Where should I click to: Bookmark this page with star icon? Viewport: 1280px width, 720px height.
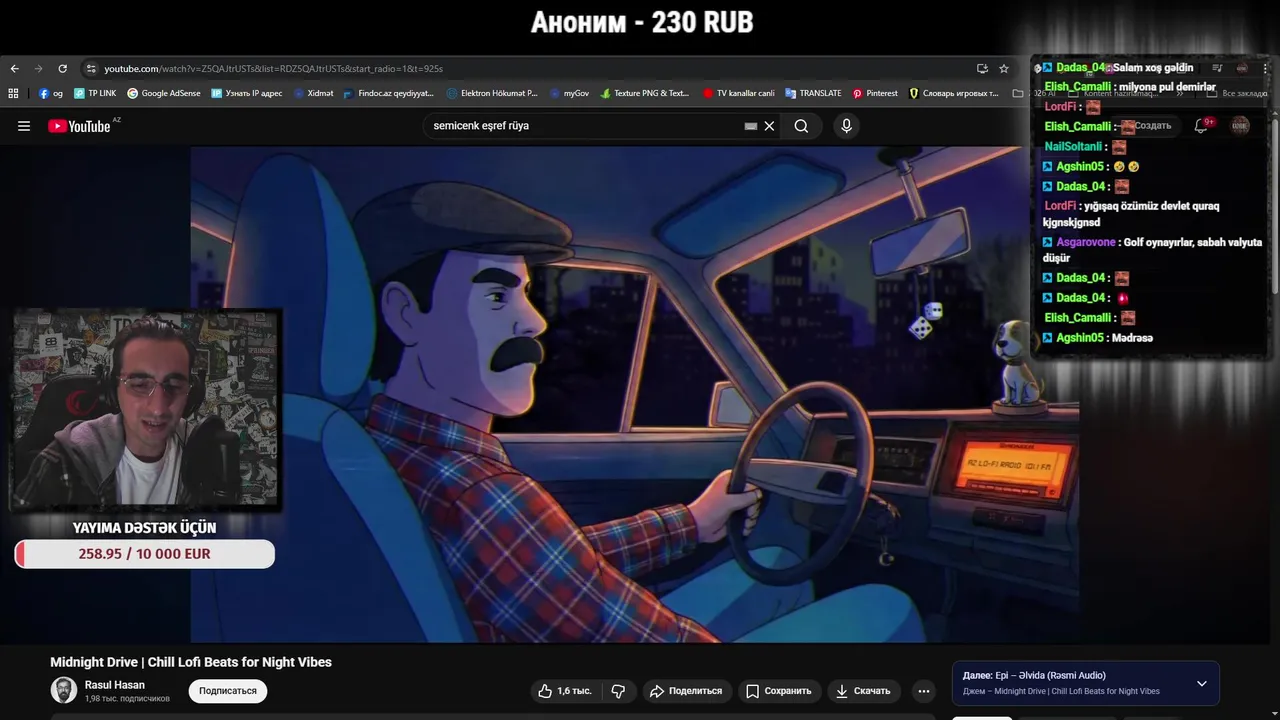click(x=1004, y=69)
